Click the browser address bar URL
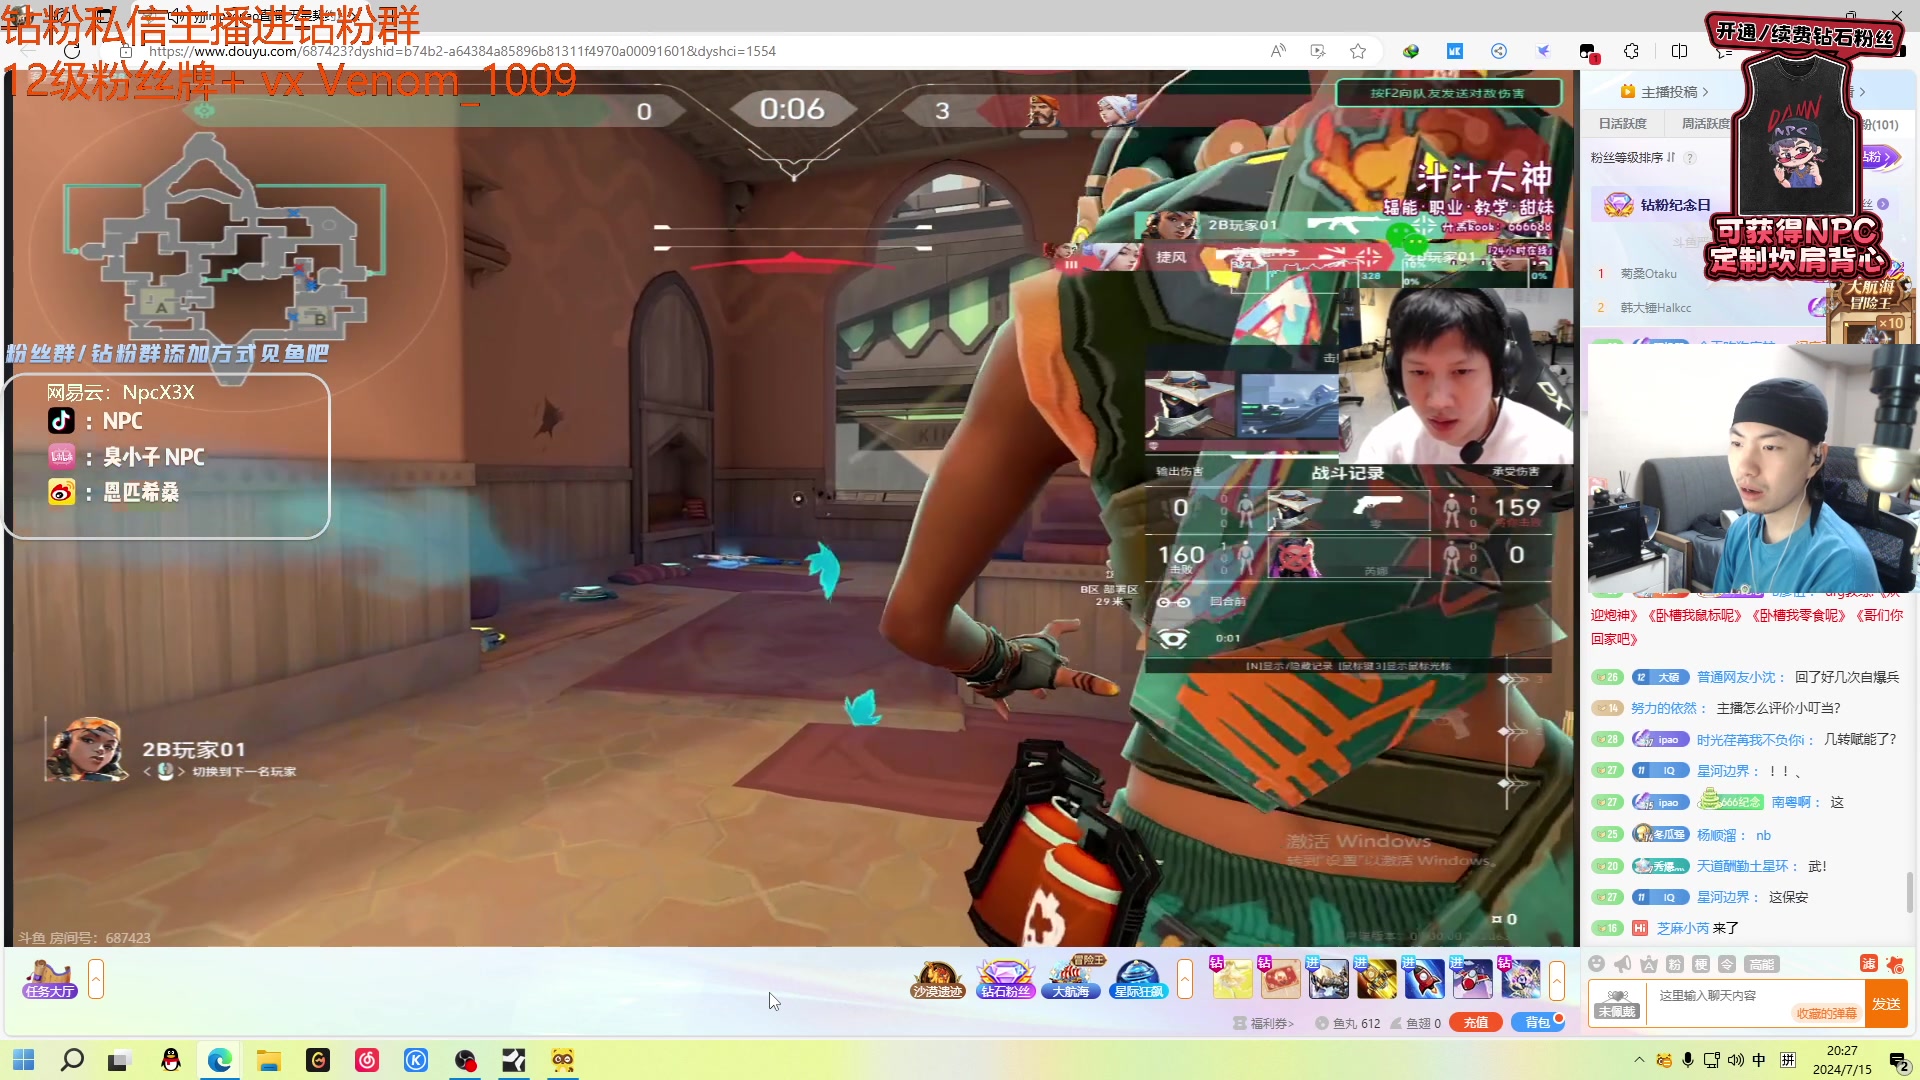1920x1080 pixels. pyautogui.click(x=462, y=51)
